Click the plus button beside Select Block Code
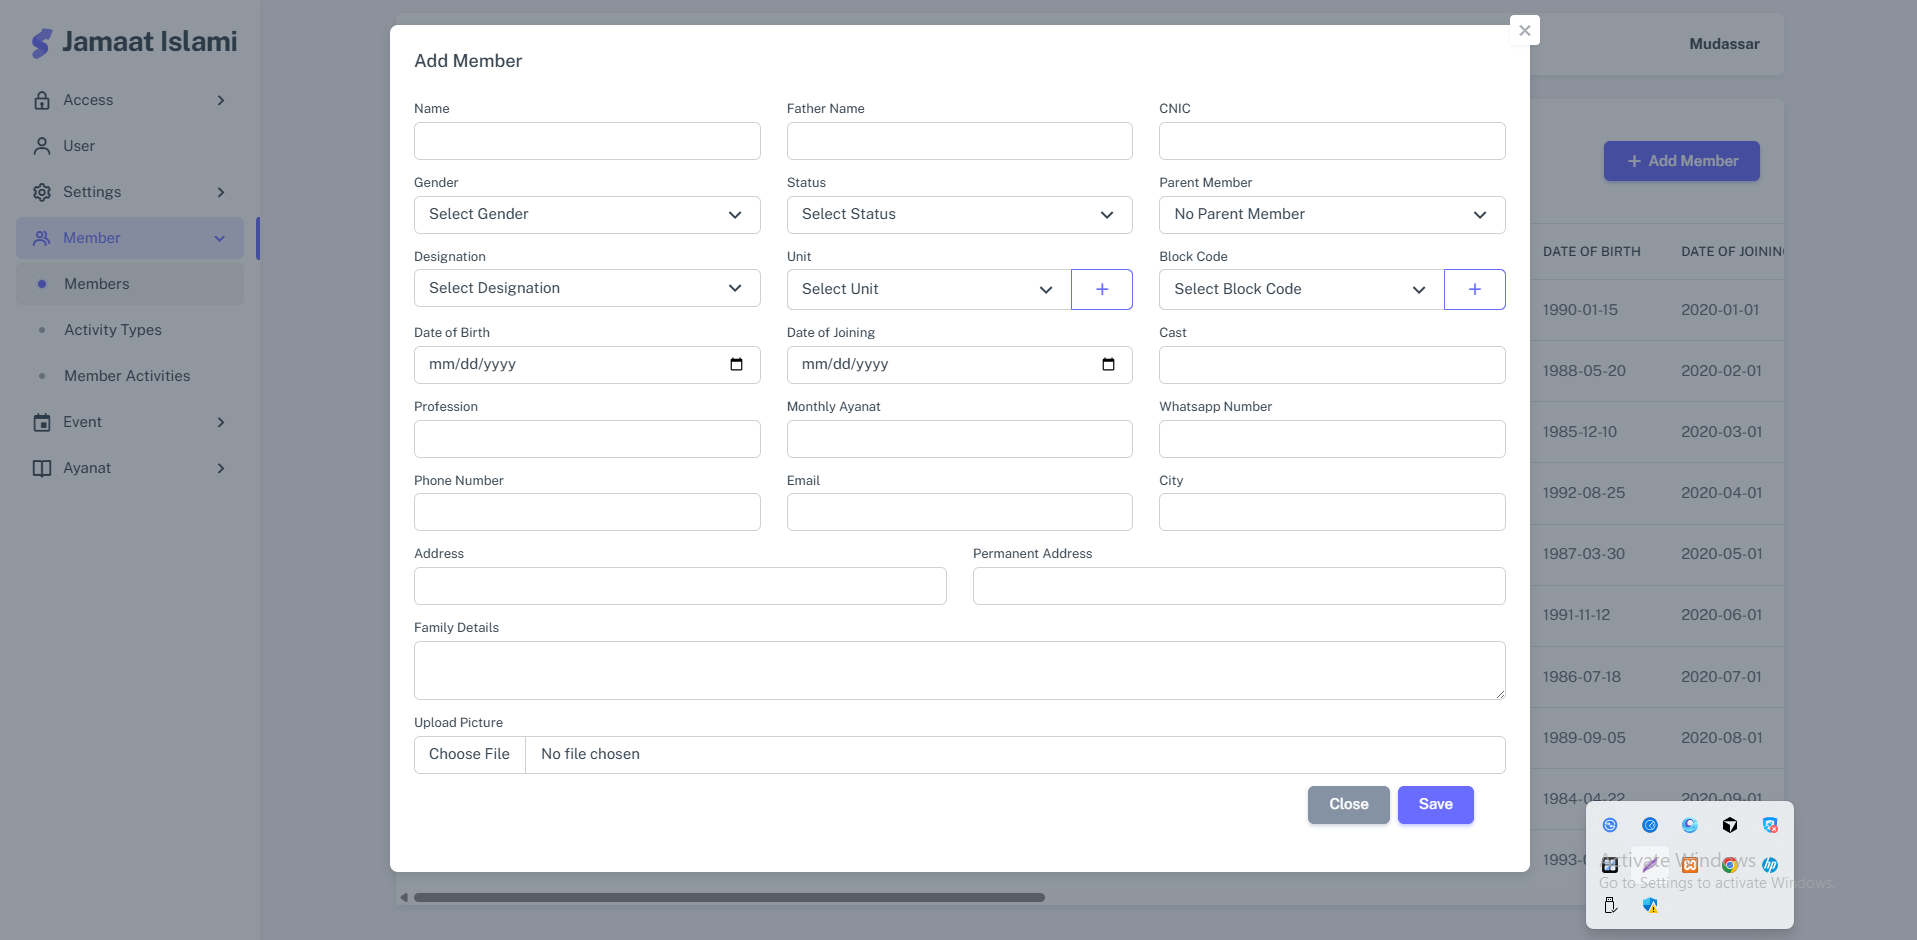The image size is (1917, 940). point(1474,289)
